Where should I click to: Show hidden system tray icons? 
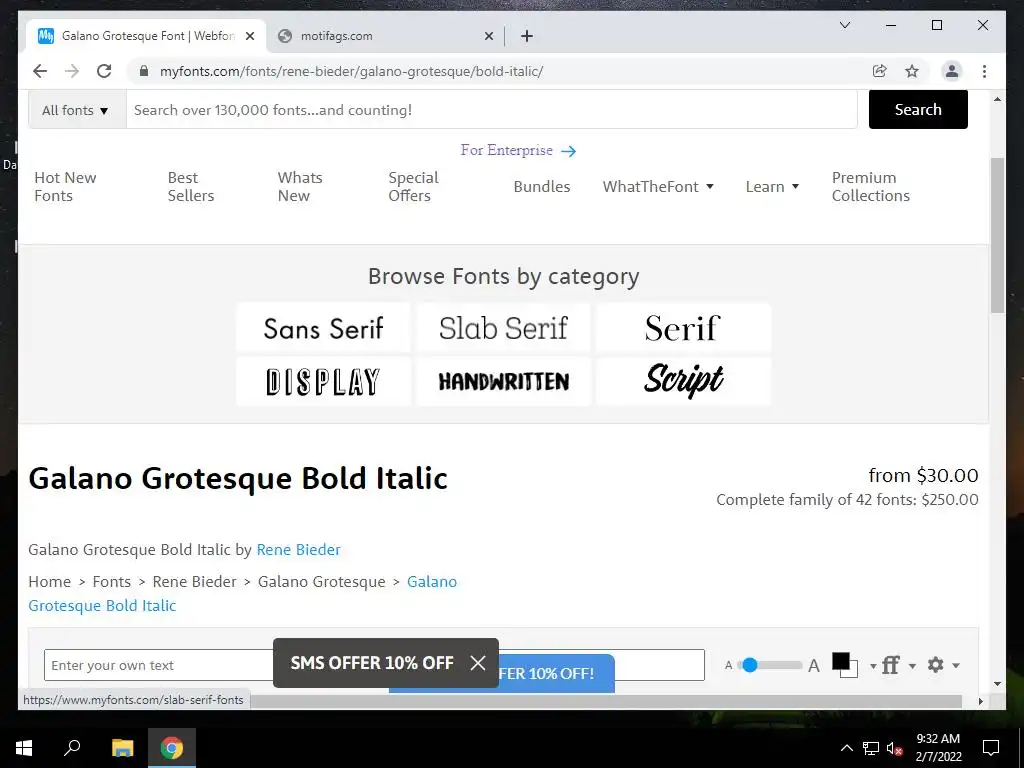pos(846,748)
